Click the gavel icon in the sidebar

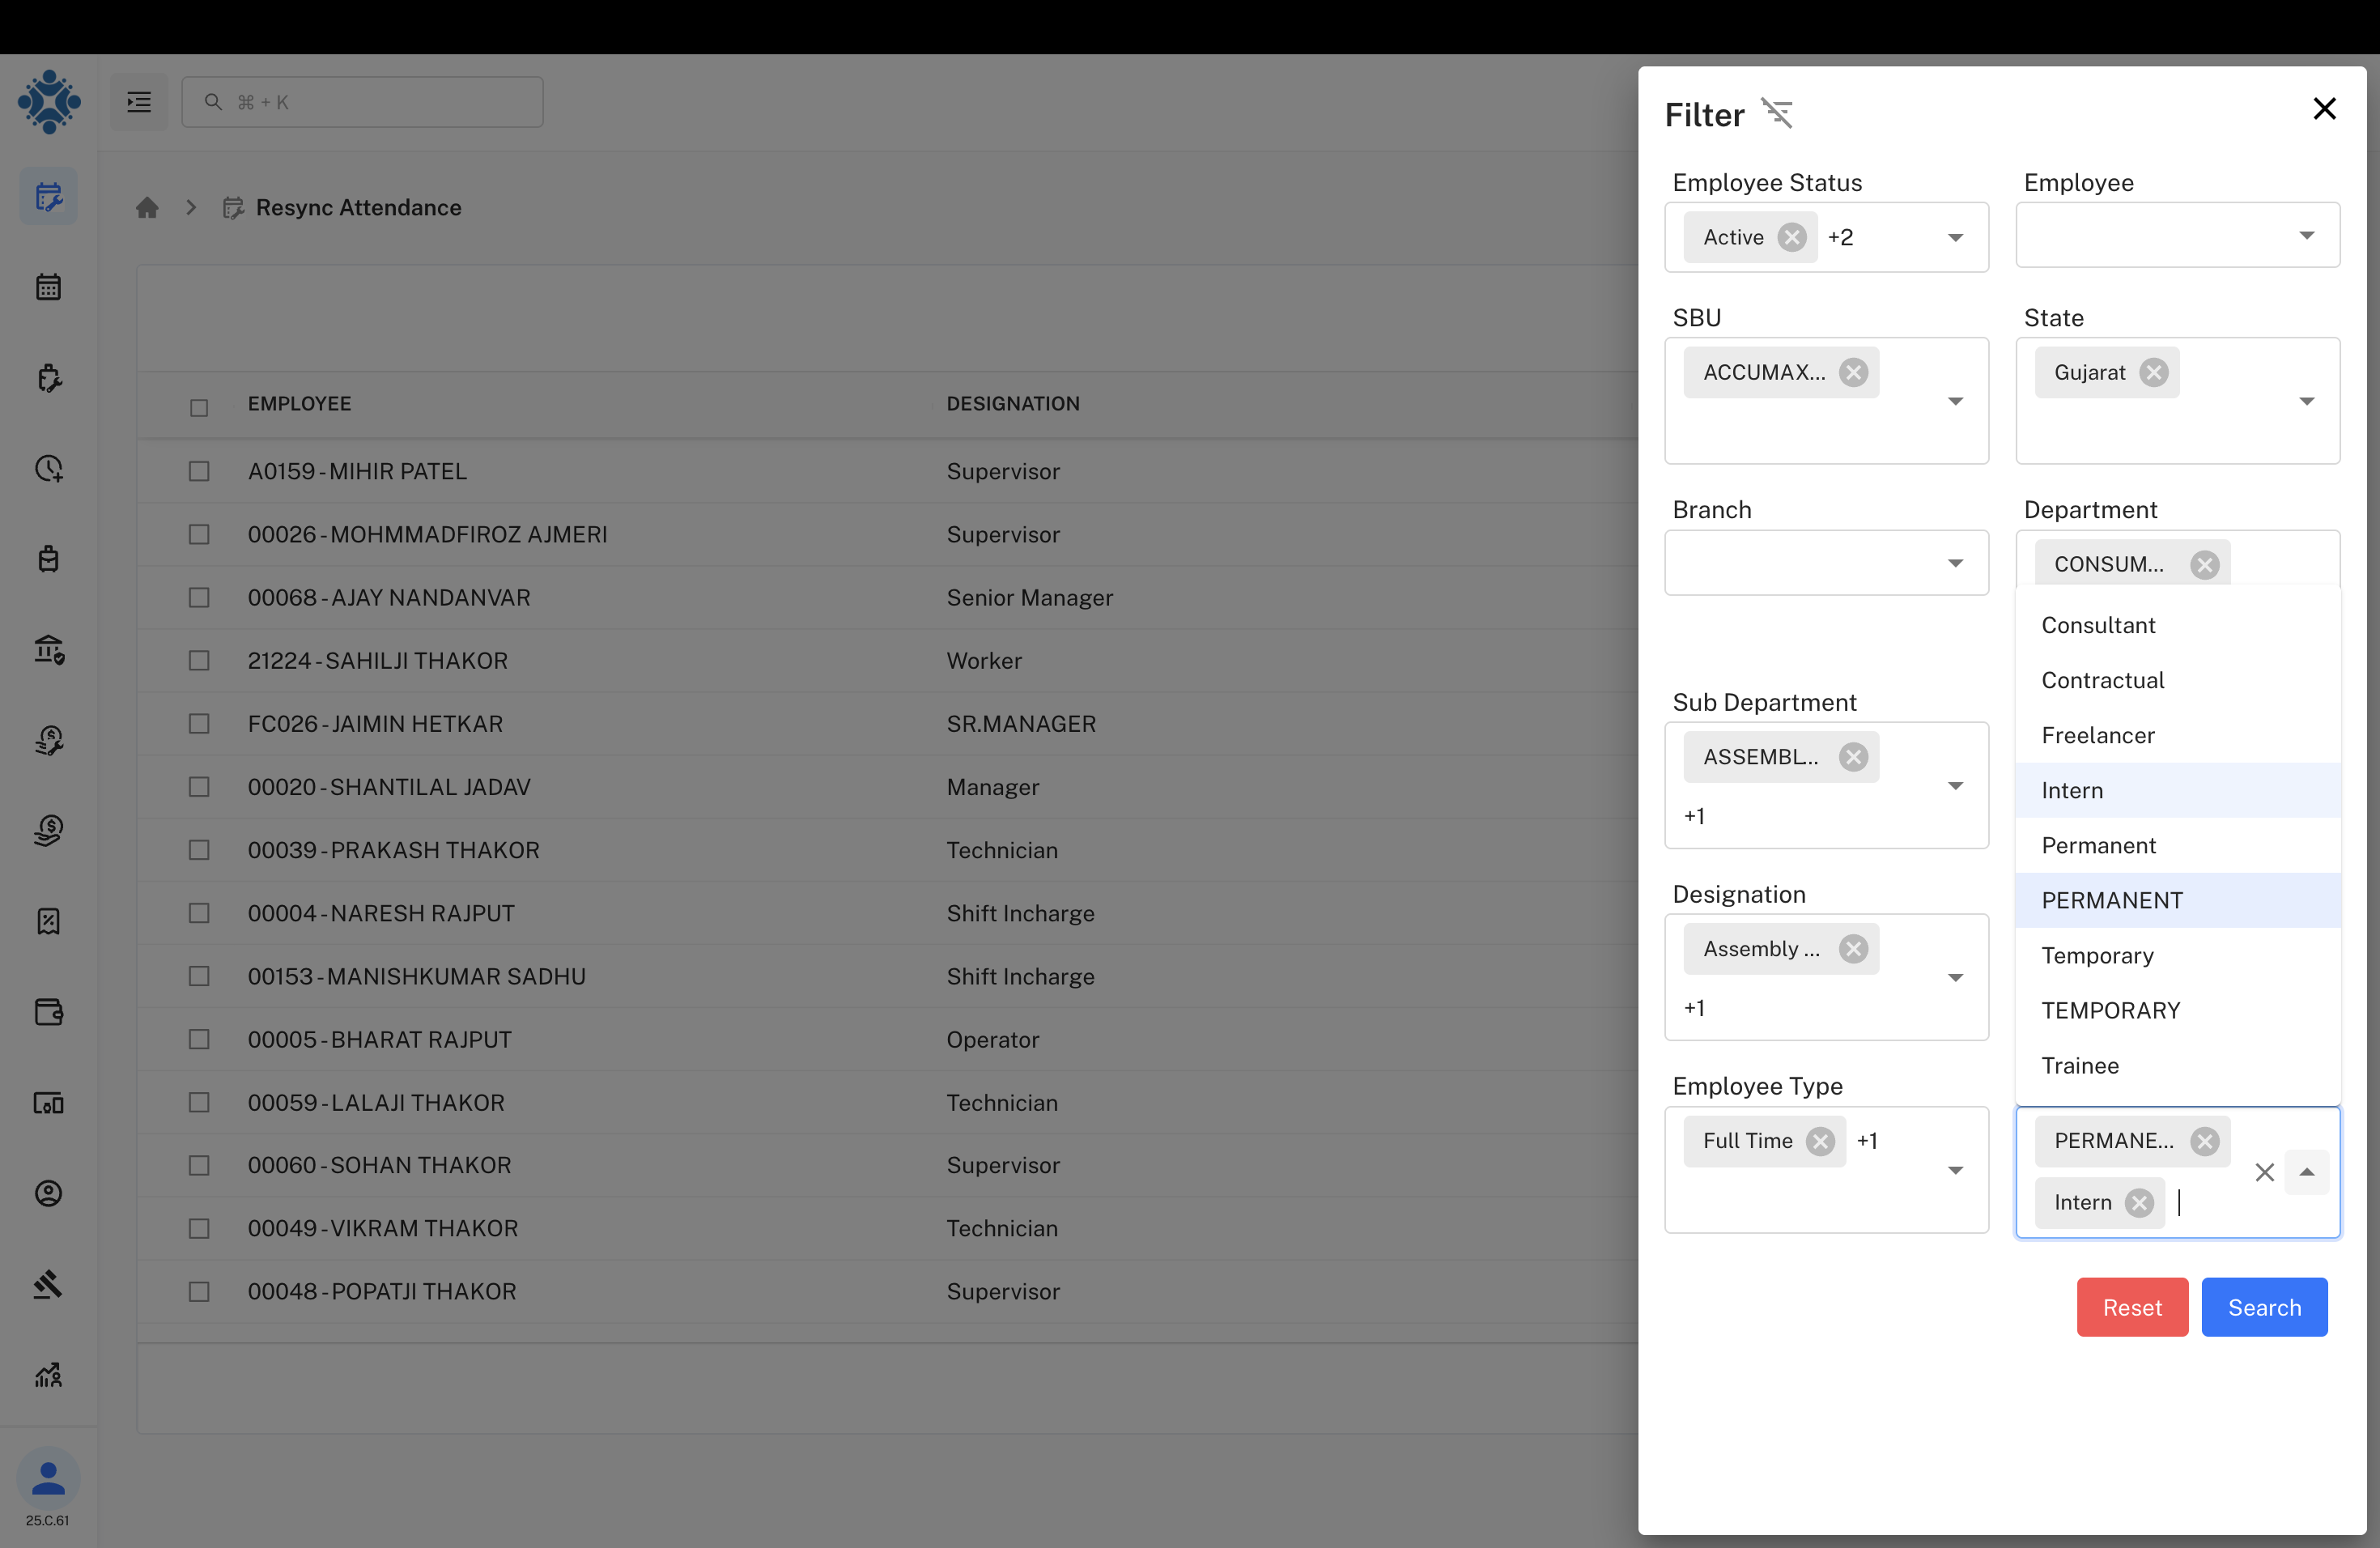pyautogui.click(x=48, y=1285)
